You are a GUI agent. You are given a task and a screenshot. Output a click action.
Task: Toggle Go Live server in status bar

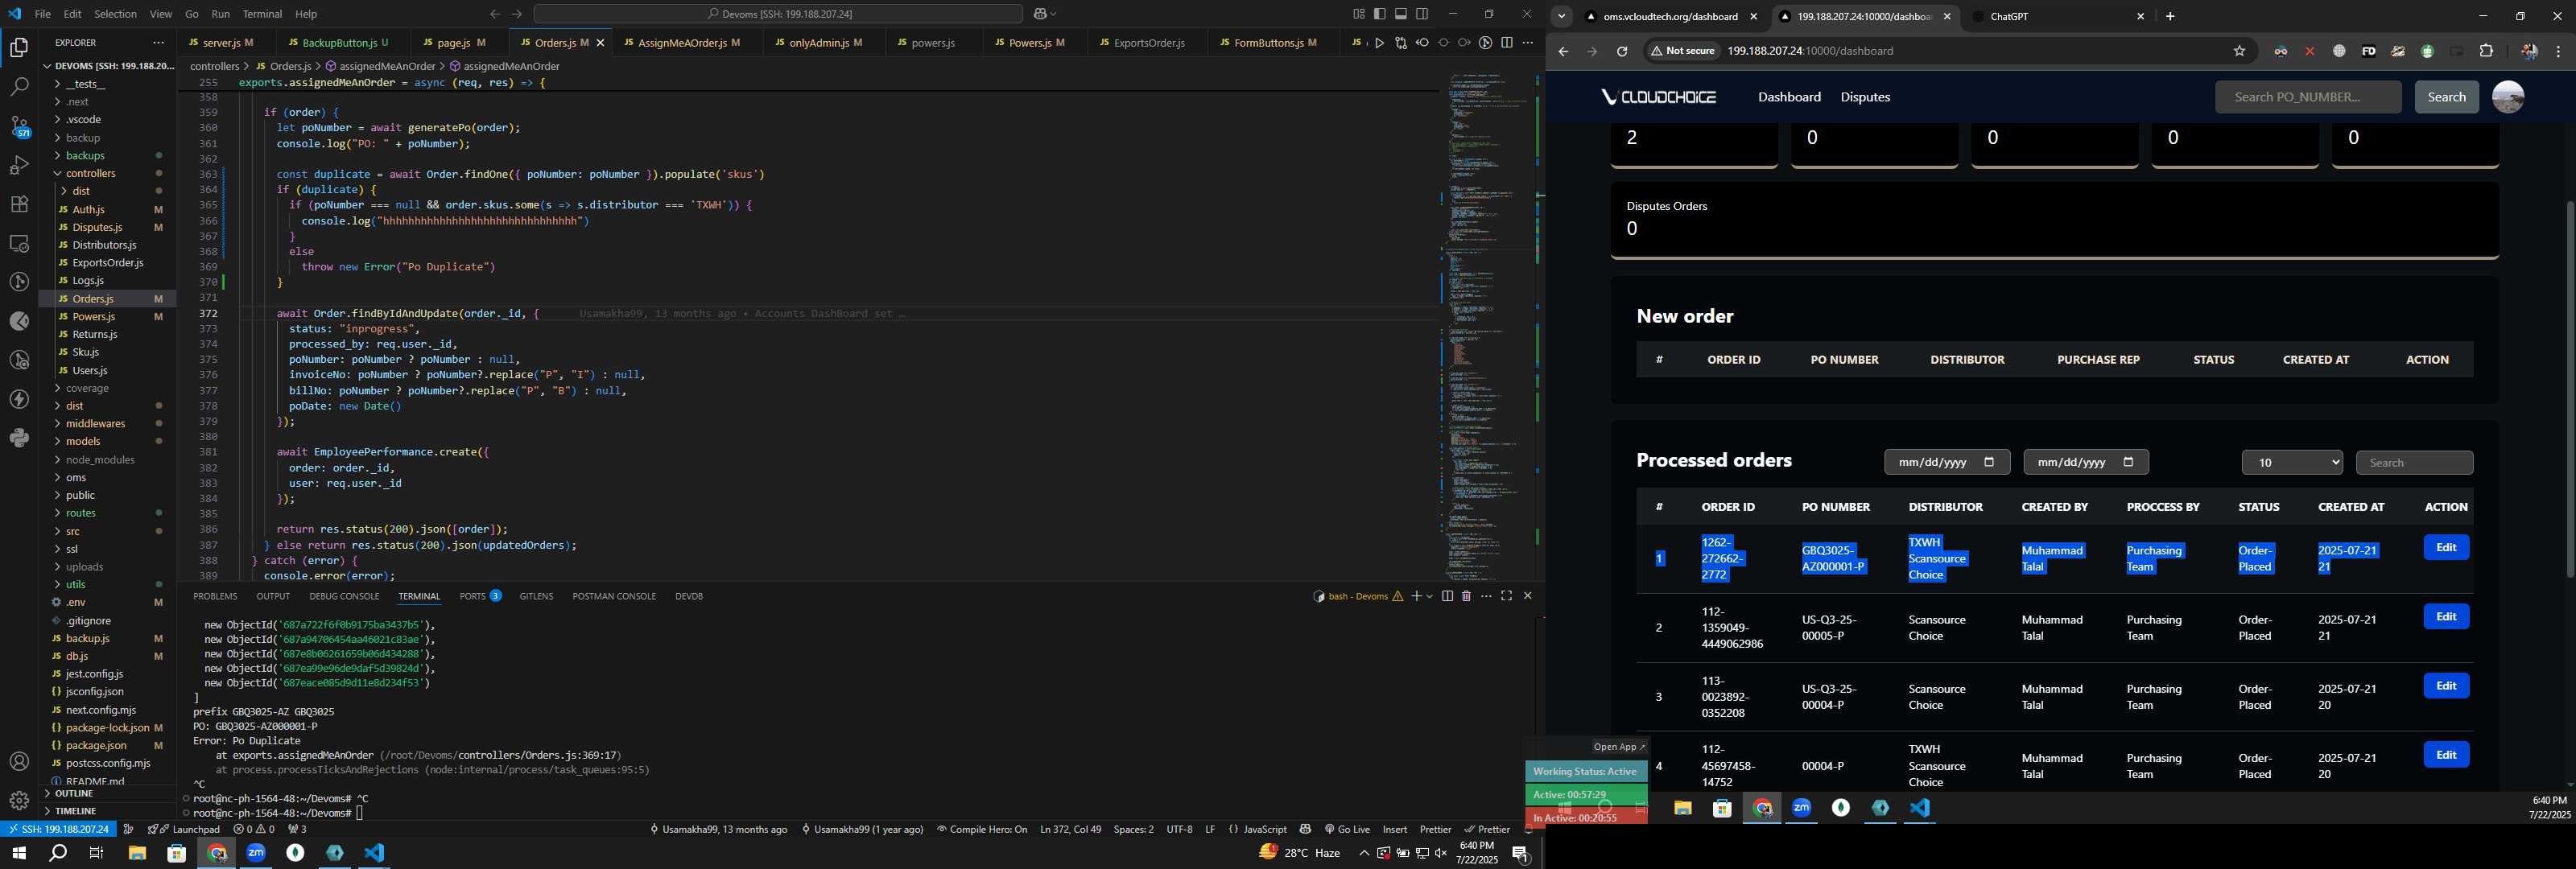tap(1347, 829)
